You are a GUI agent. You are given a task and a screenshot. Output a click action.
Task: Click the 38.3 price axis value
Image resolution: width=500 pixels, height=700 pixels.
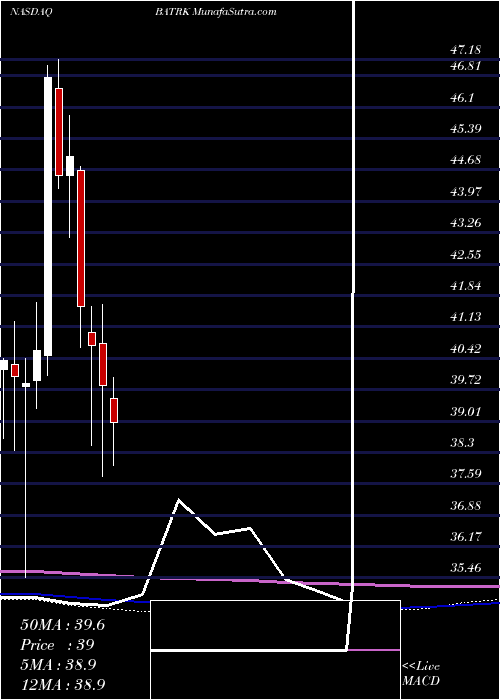[x=462, y=443]
